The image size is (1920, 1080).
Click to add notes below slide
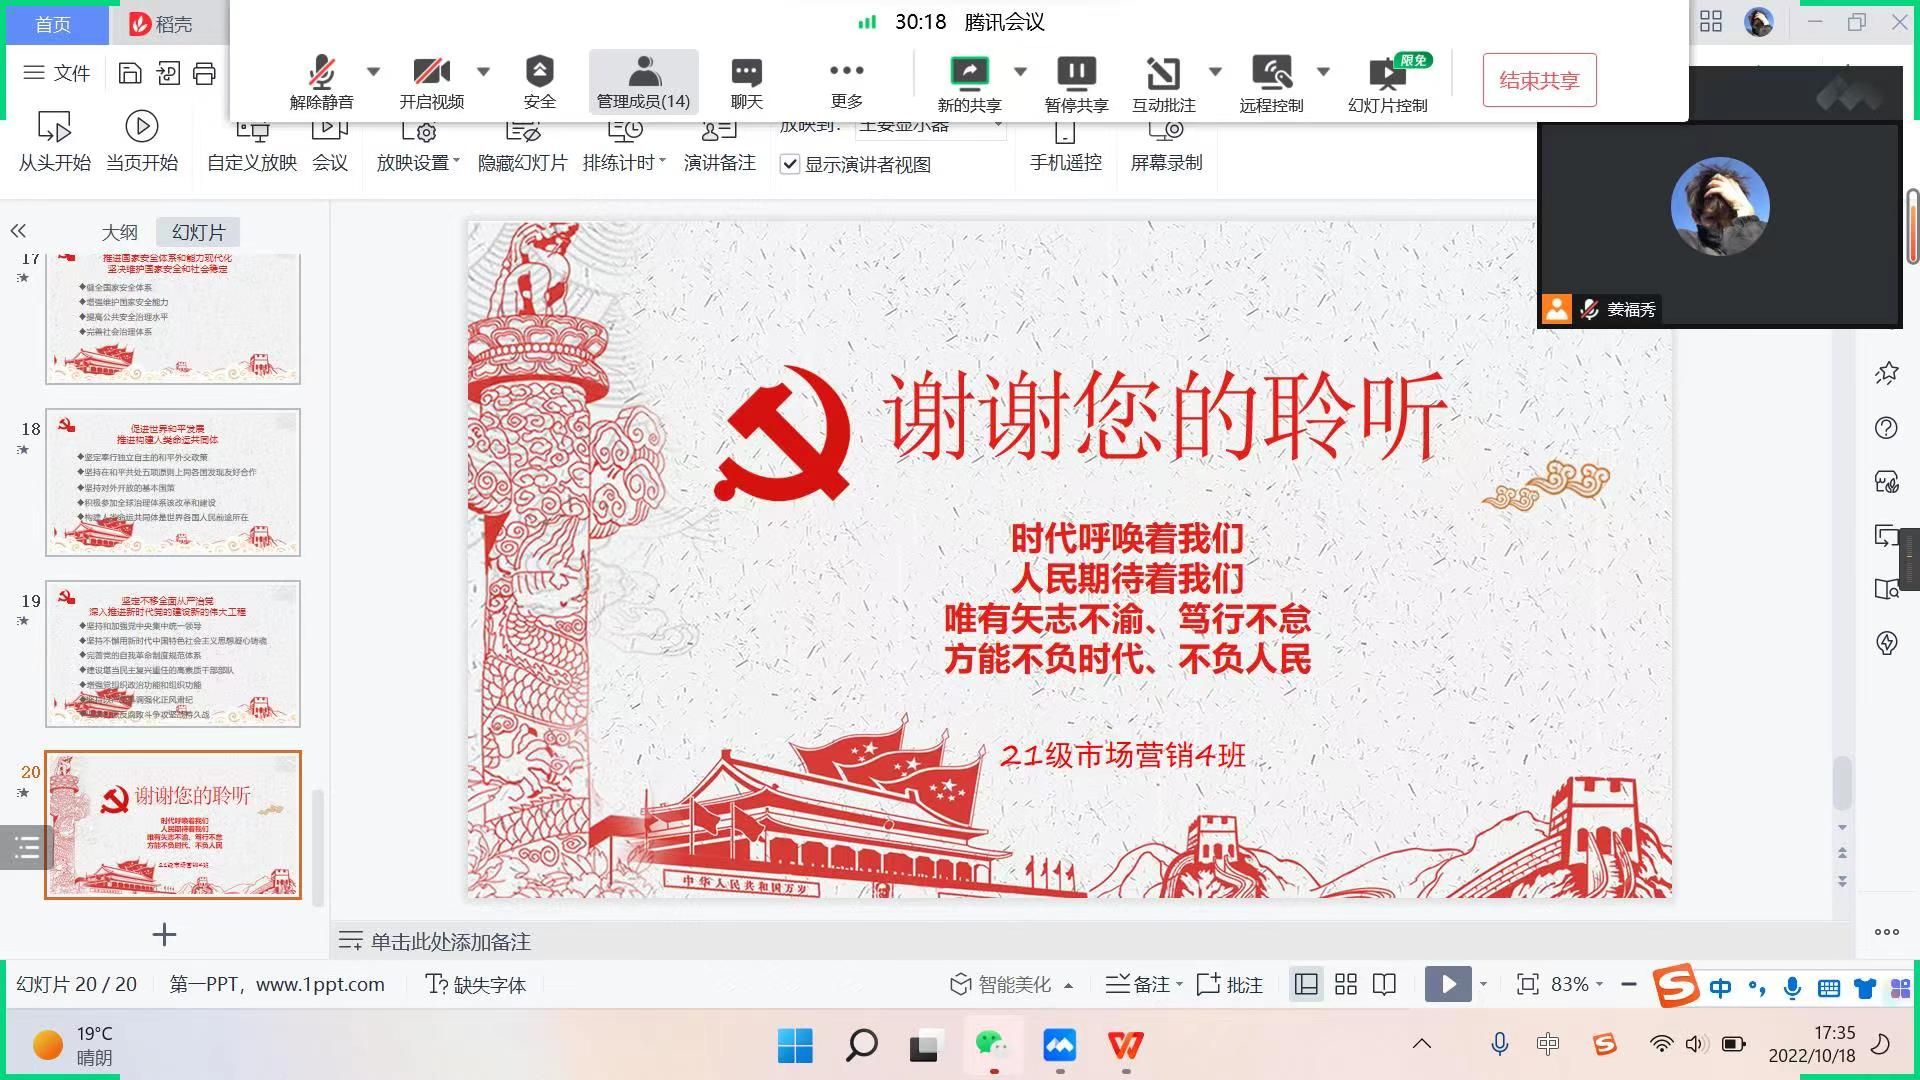[450, 941]
